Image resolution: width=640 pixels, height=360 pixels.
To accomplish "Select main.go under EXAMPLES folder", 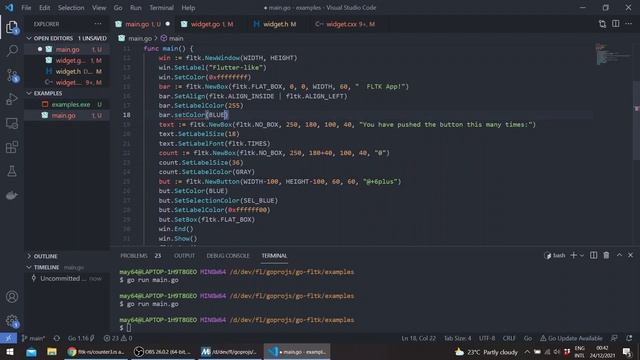I will click(x=67, y=115).
